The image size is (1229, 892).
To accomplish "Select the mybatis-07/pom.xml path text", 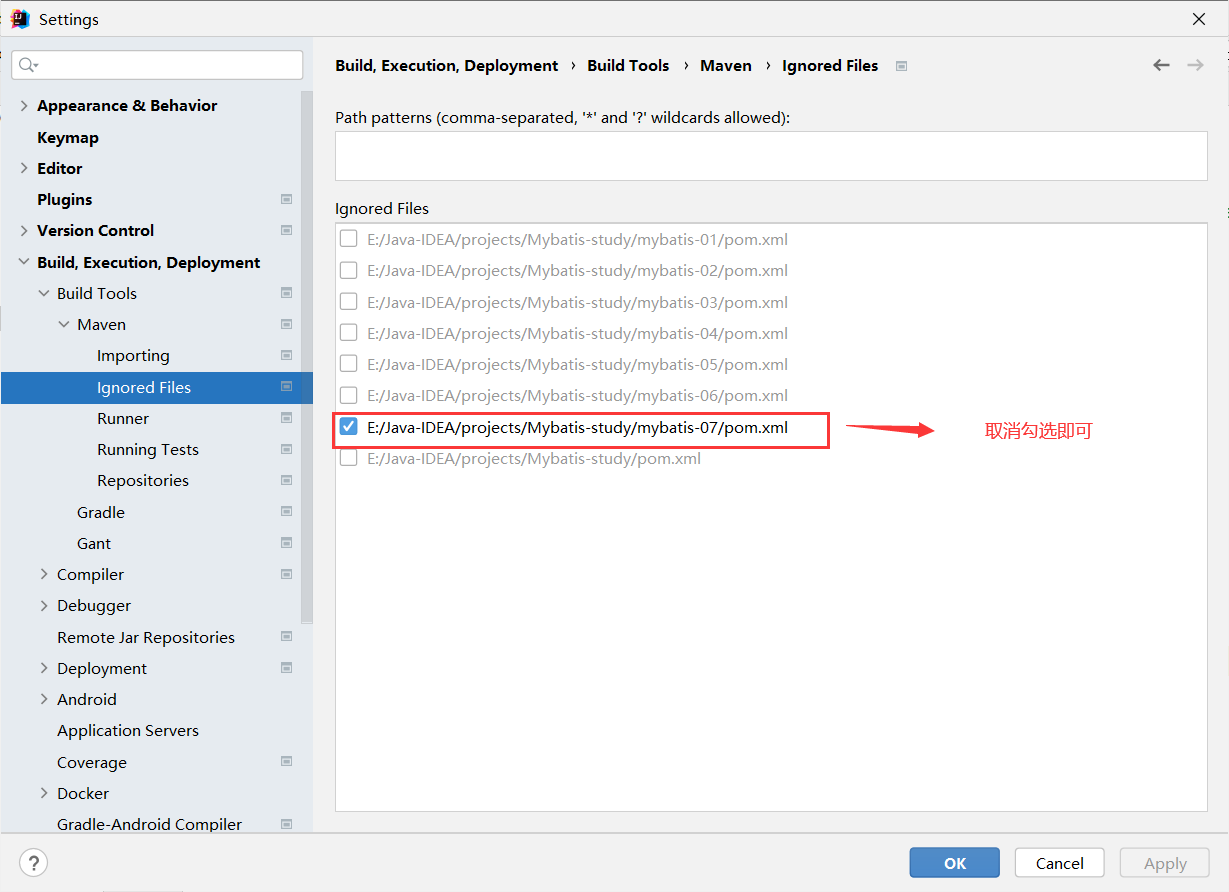I will click(577, 427).
